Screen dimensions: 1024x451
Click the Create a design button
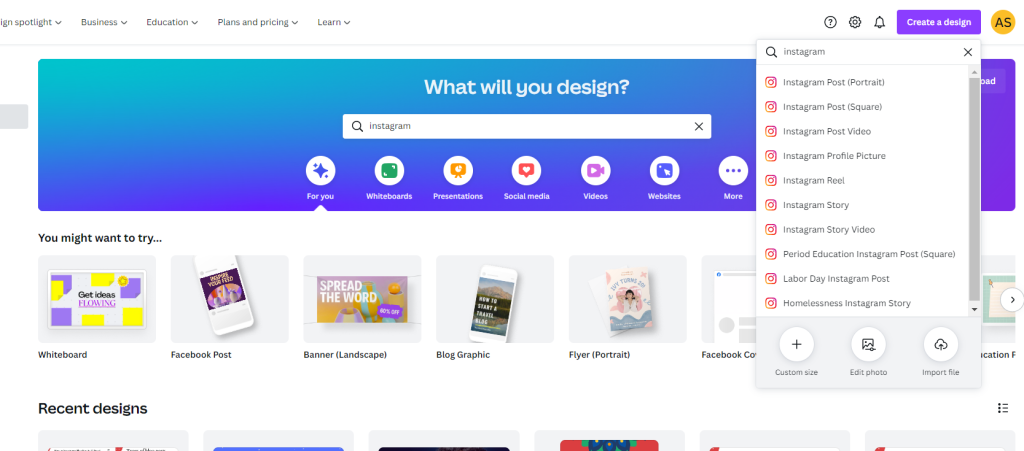tap(938, 22)
